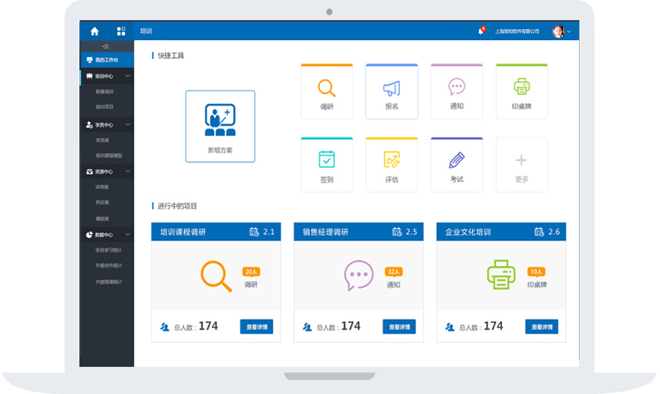Select 学员库 in the sidebar menu
This screenshot has width=660, height=394.
click(102, 140)
